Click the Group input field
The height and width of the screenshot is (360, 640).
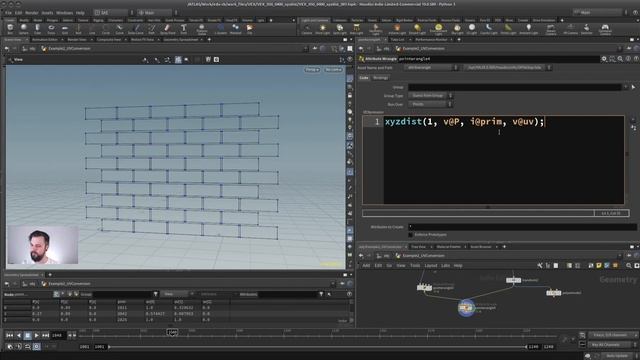point(515,87)
